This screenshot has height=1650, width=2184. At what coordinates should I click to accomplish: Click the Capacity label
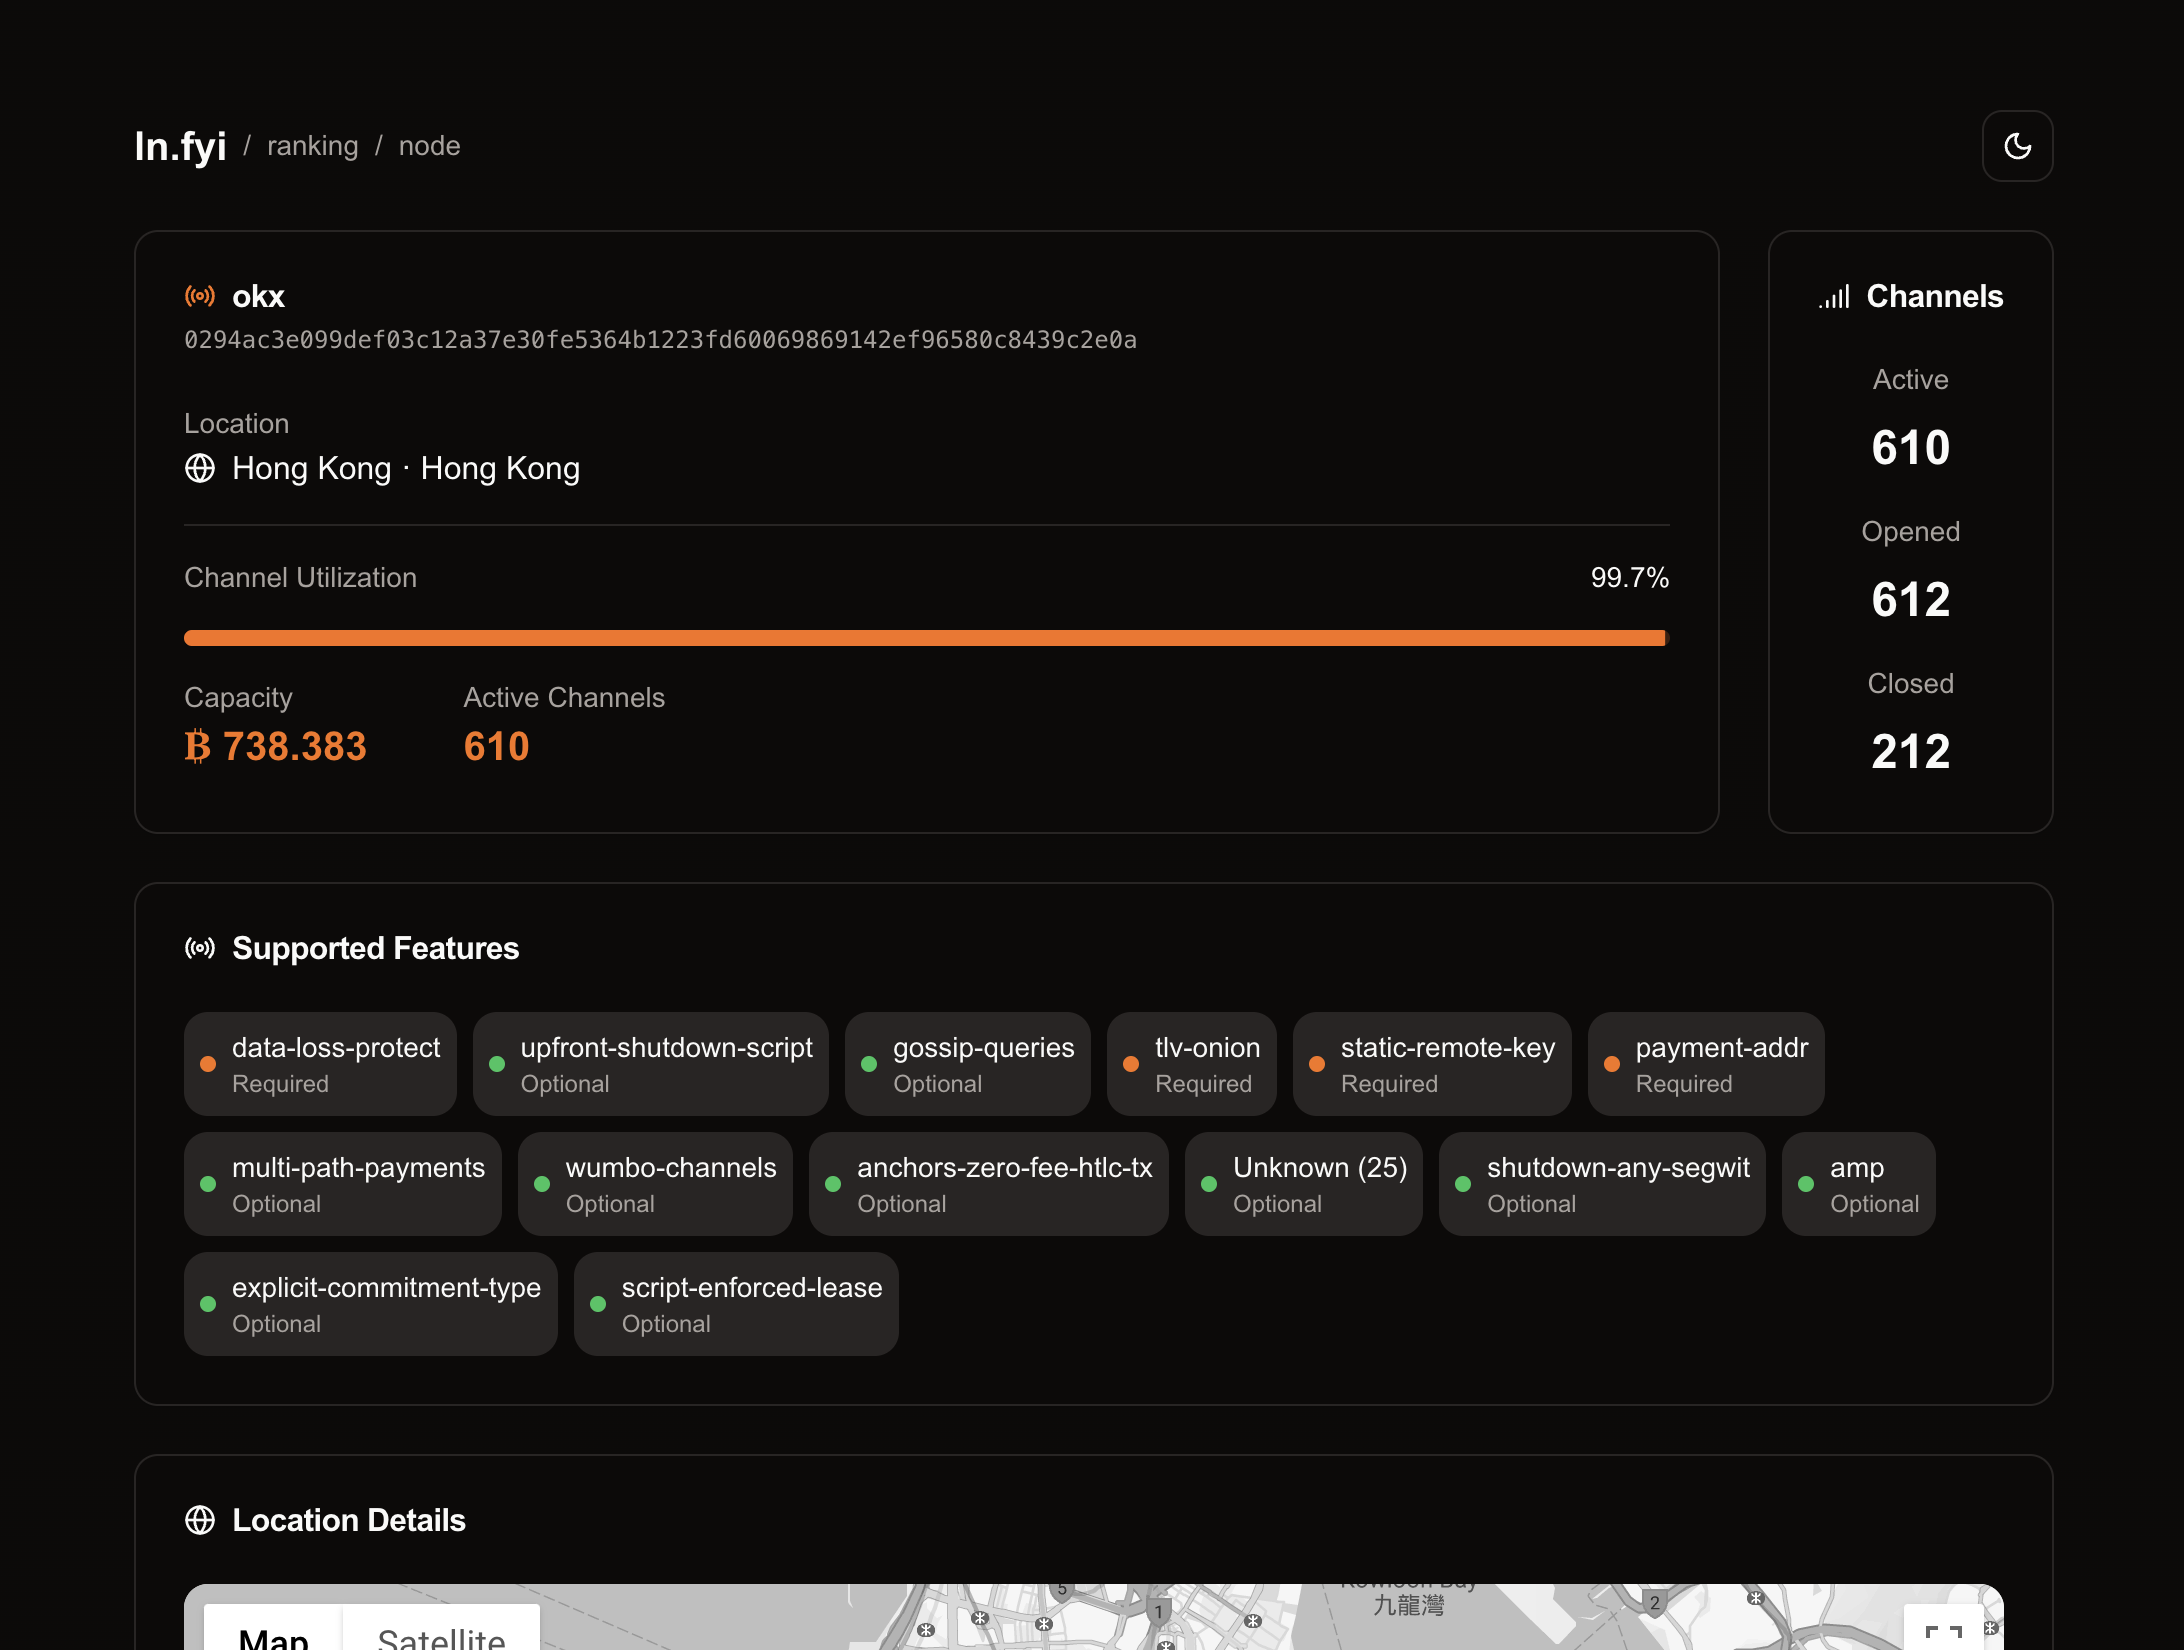tap(238, 698)
